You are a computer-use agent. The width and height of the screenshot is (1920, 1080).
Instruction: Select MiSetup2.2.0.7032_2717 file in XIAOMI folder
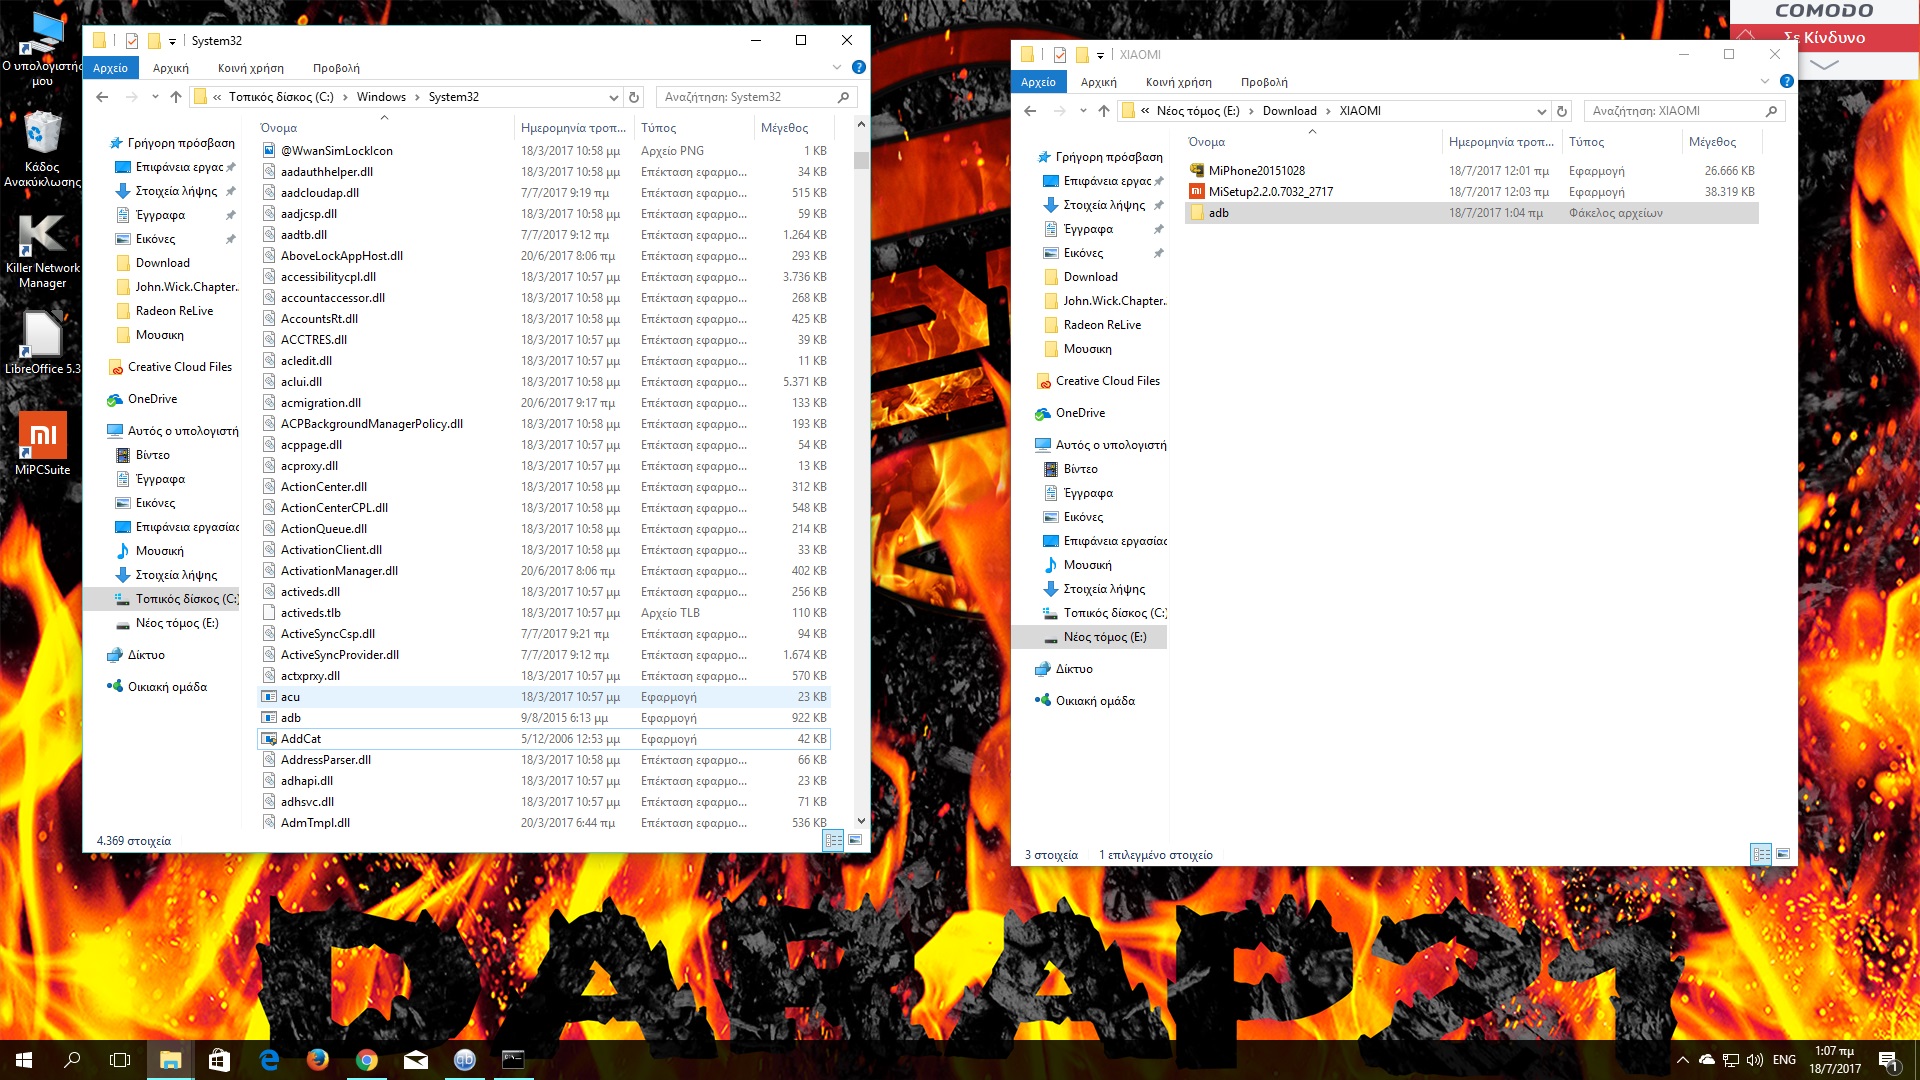coord(1270,192)
